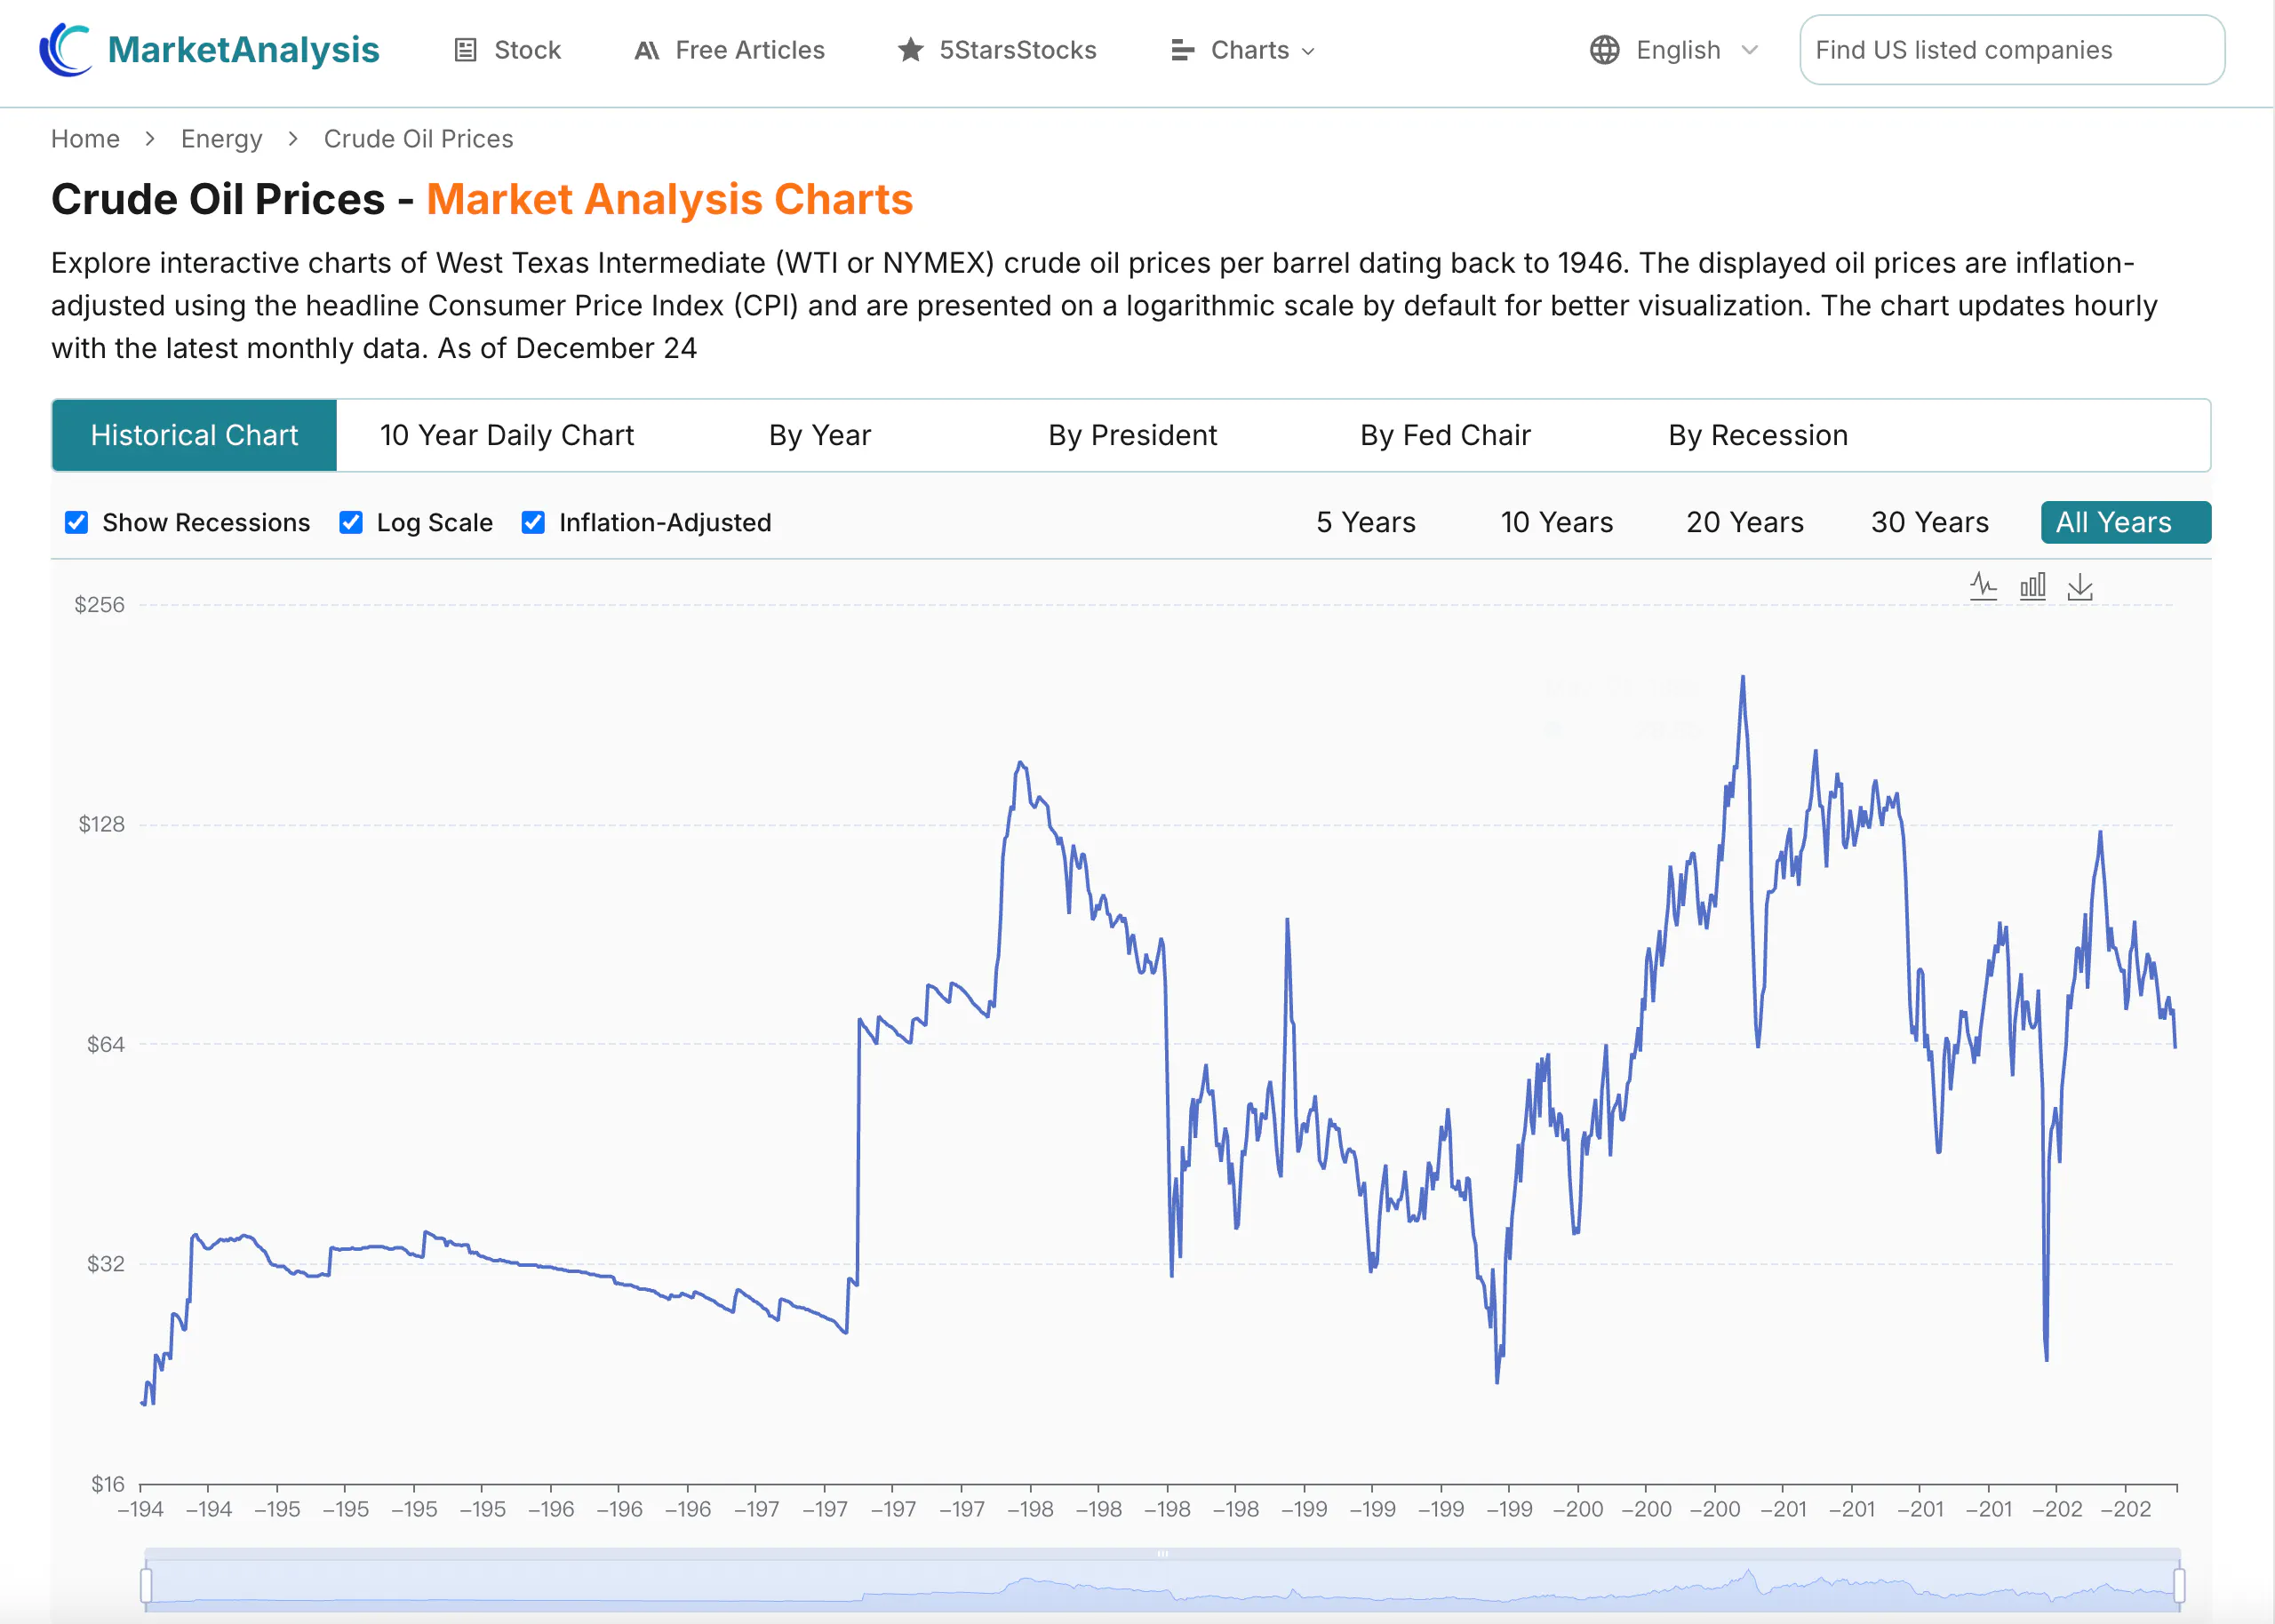The height and width of the screenshot is (1624, 2275).
Task: Click the $32 y-axis label
Action: tap(105, 1264)
